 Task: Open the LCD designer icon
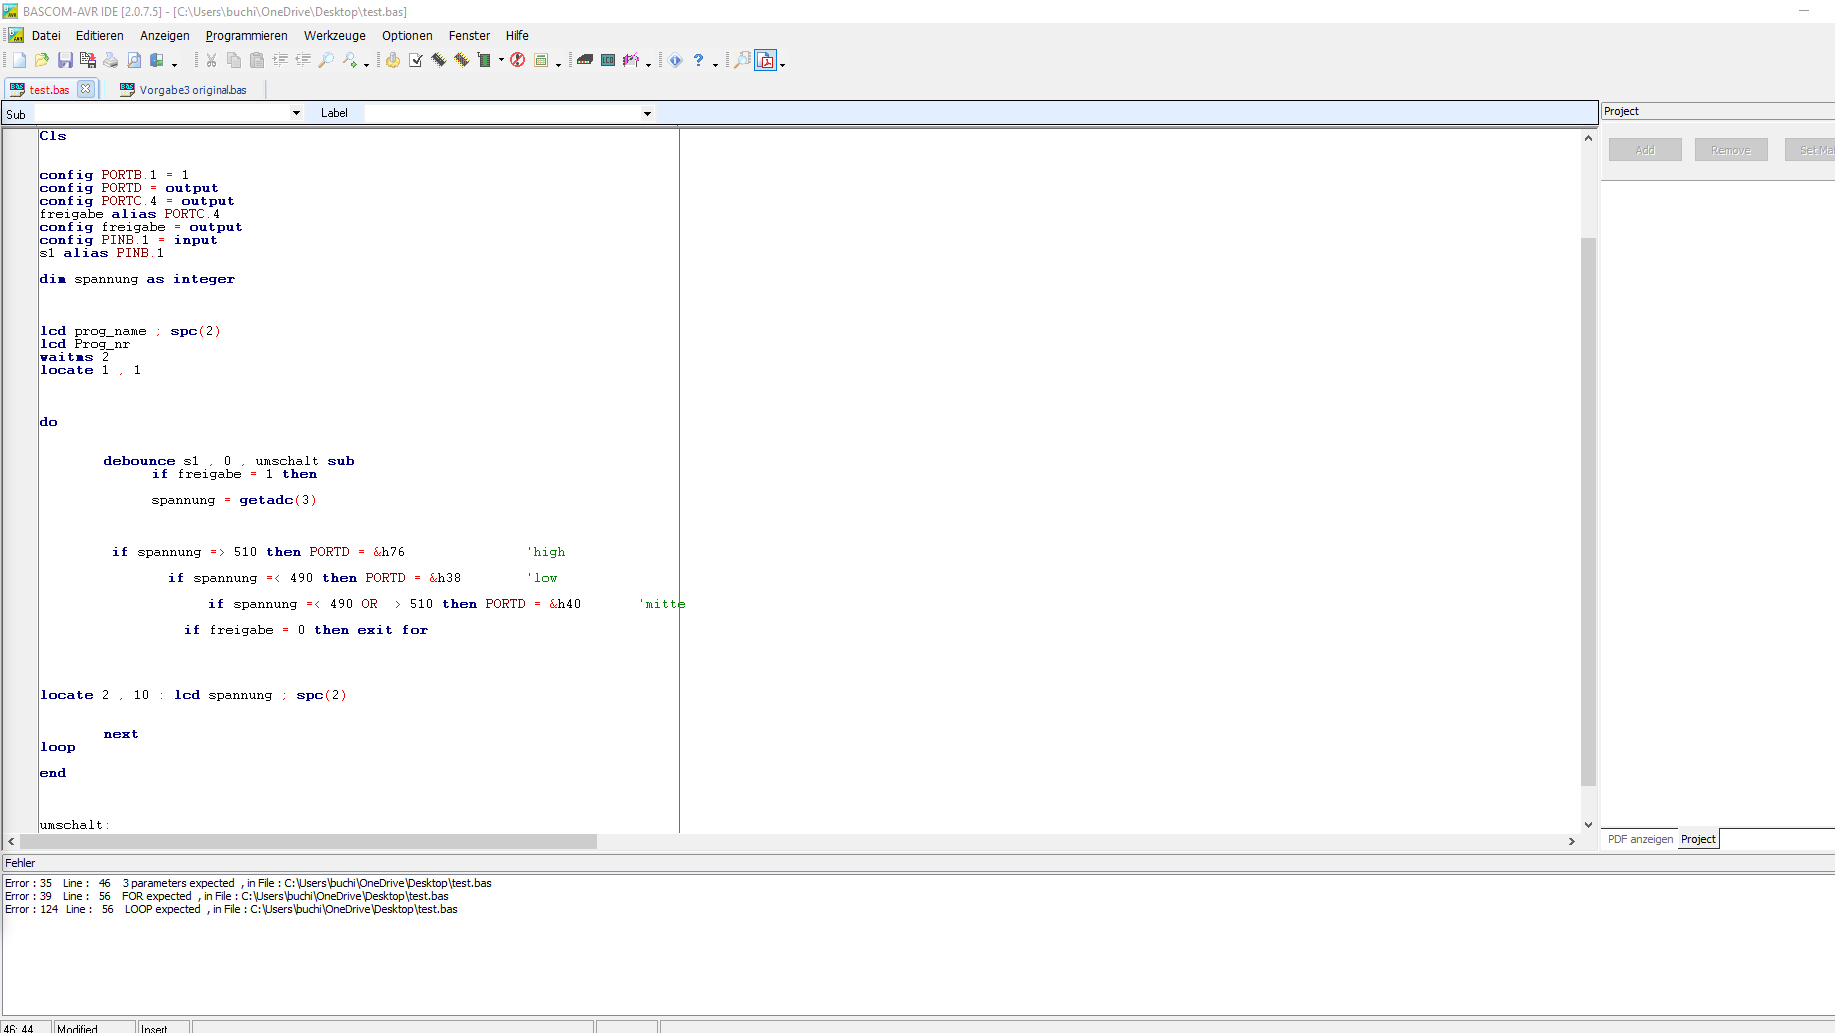[x=608, y=61]
